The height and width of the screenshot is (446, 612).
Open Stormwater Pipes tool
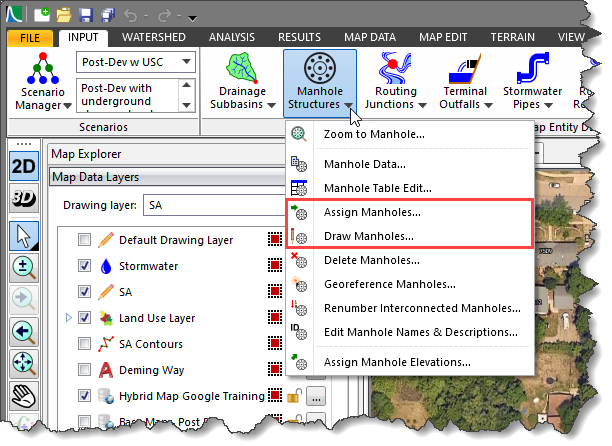[x=532, y=82]
